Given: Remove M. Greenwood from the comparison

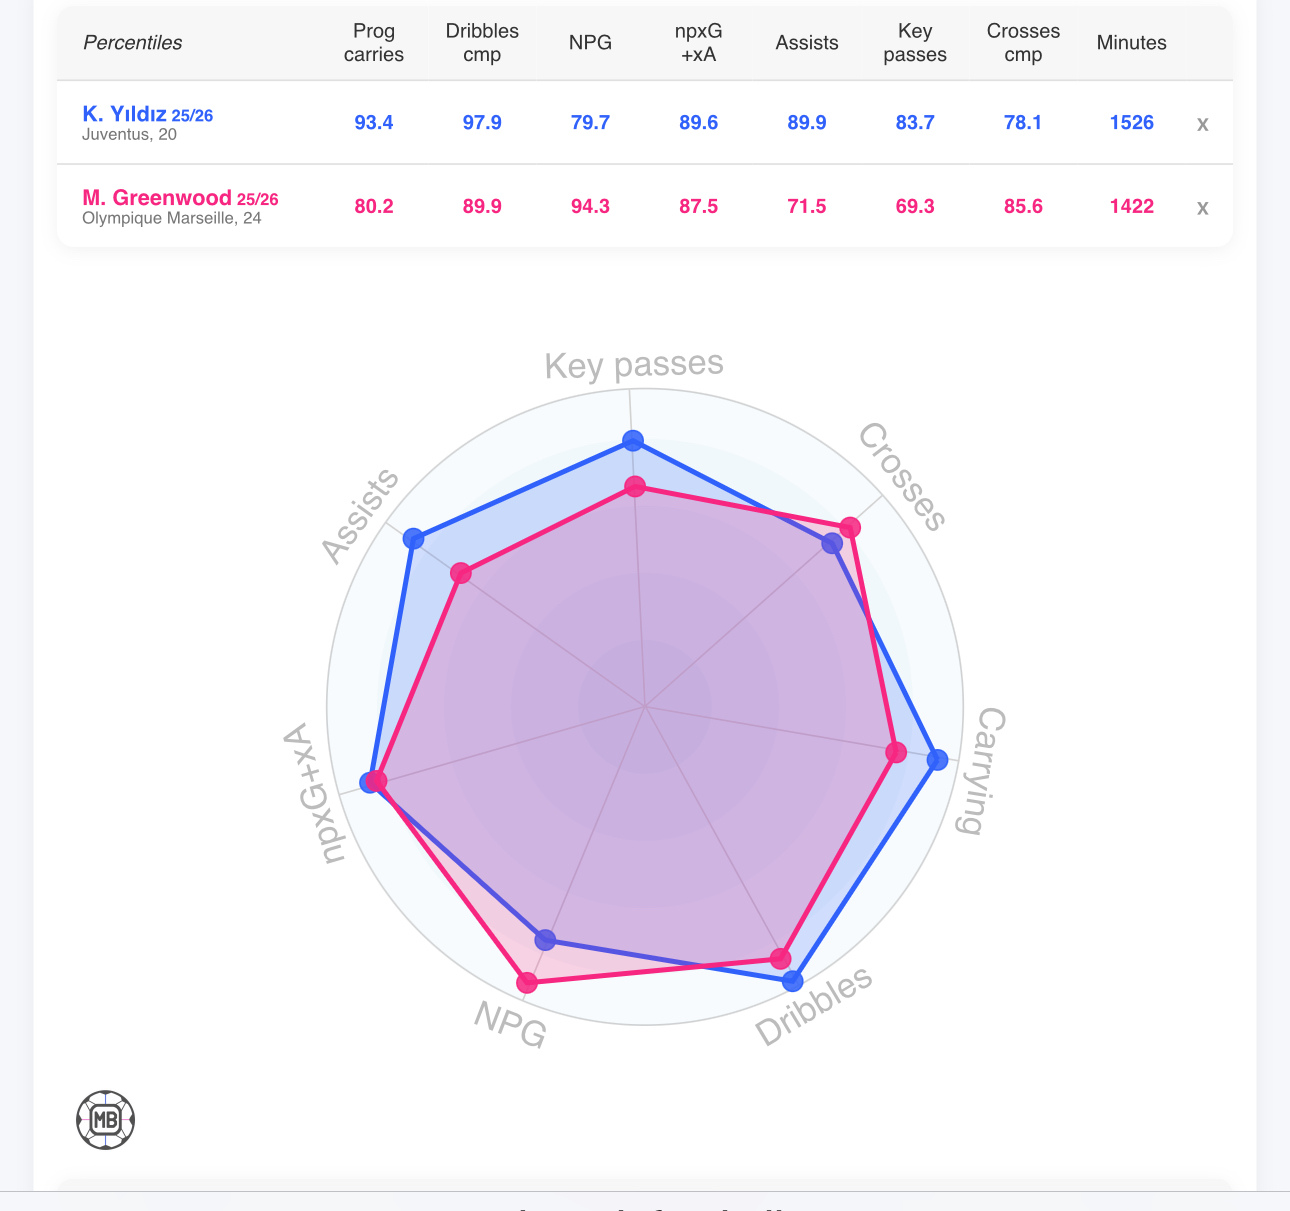Looking at the screenshot, I should (x=1202, y=208).
